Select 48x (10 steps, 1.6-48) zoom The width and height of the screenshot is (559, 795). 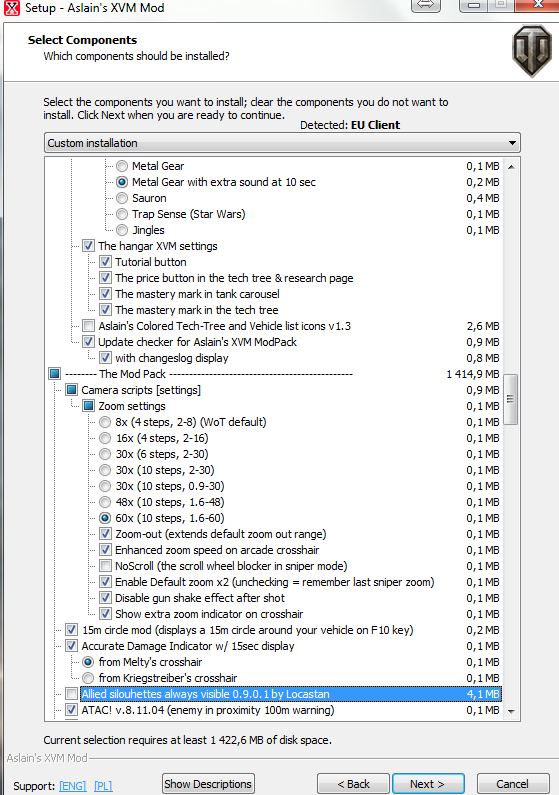pyautogui.click(x=105, y=502)
